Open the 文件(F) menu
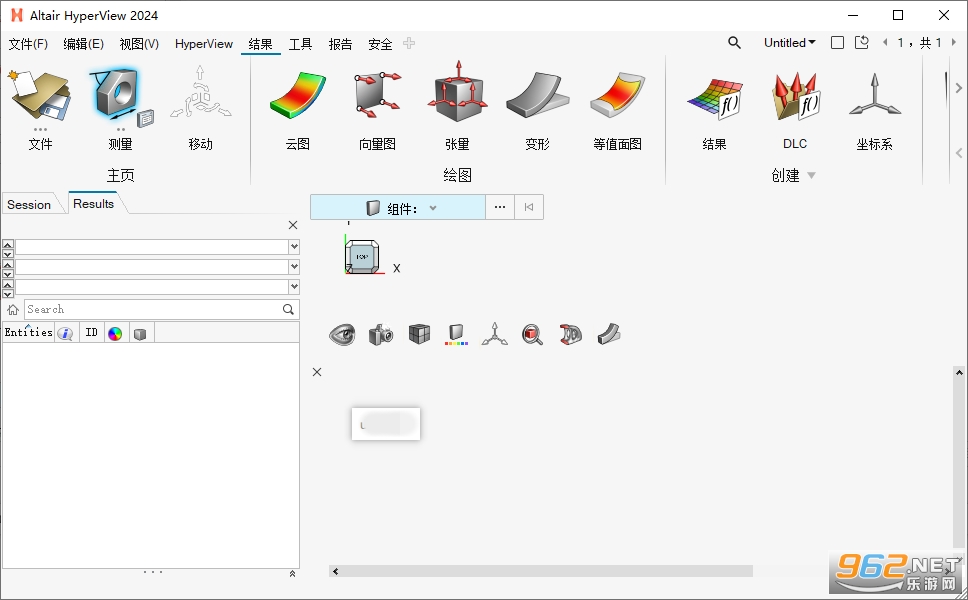 point(28,44)
